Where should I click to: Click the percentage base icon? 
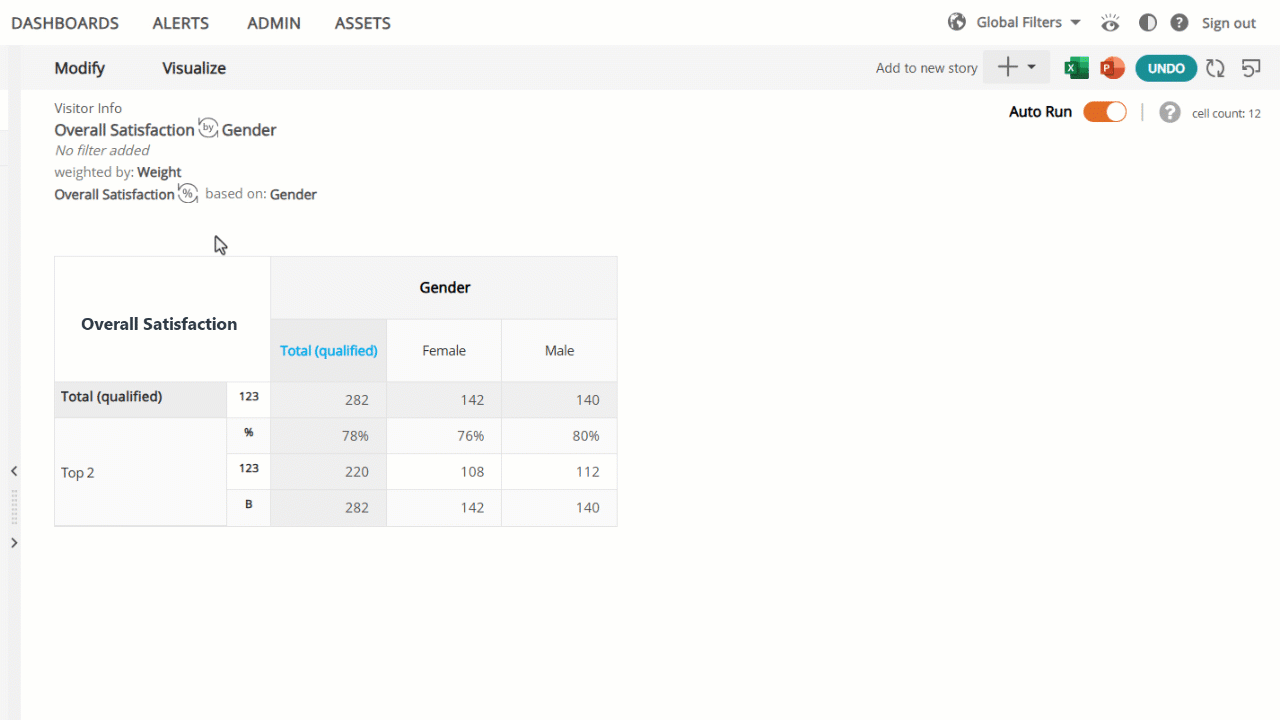tap(188, 193)
